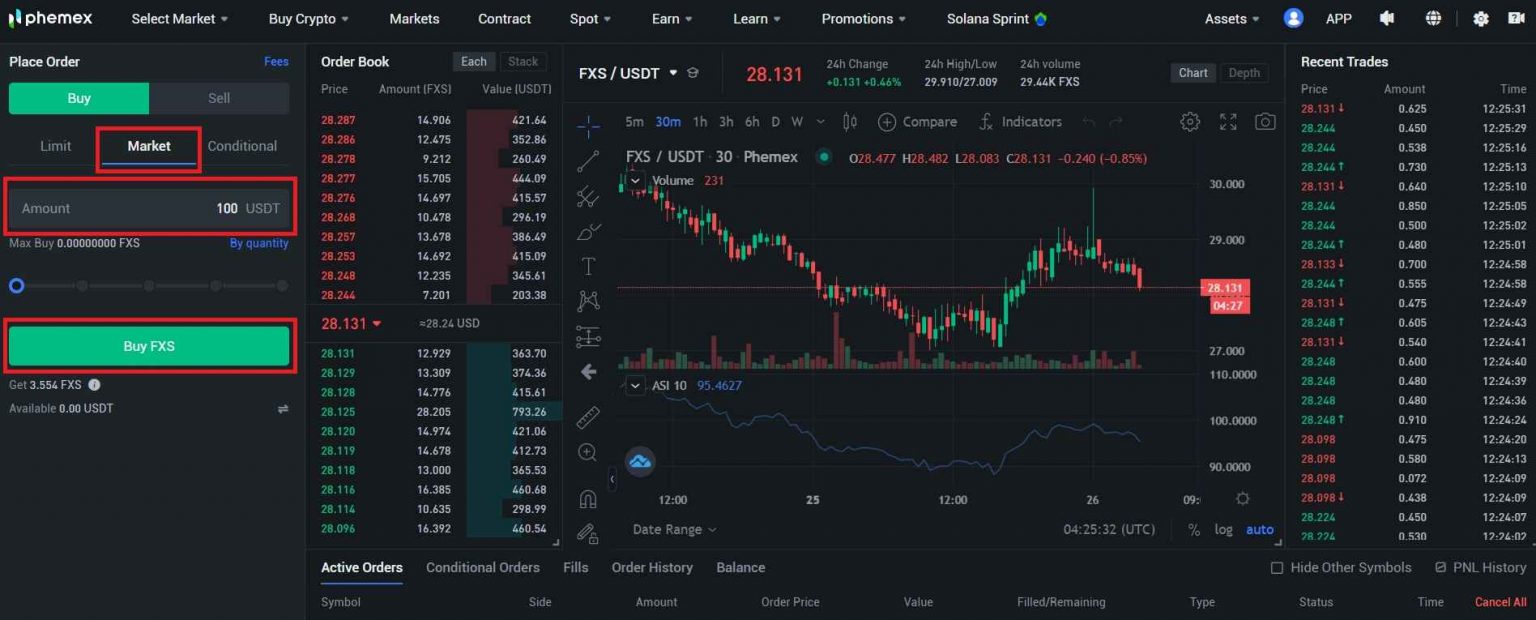Open the 30m timeframe dropdown chevron
This screenshot has width=1536, height=620.
(821, 121)
